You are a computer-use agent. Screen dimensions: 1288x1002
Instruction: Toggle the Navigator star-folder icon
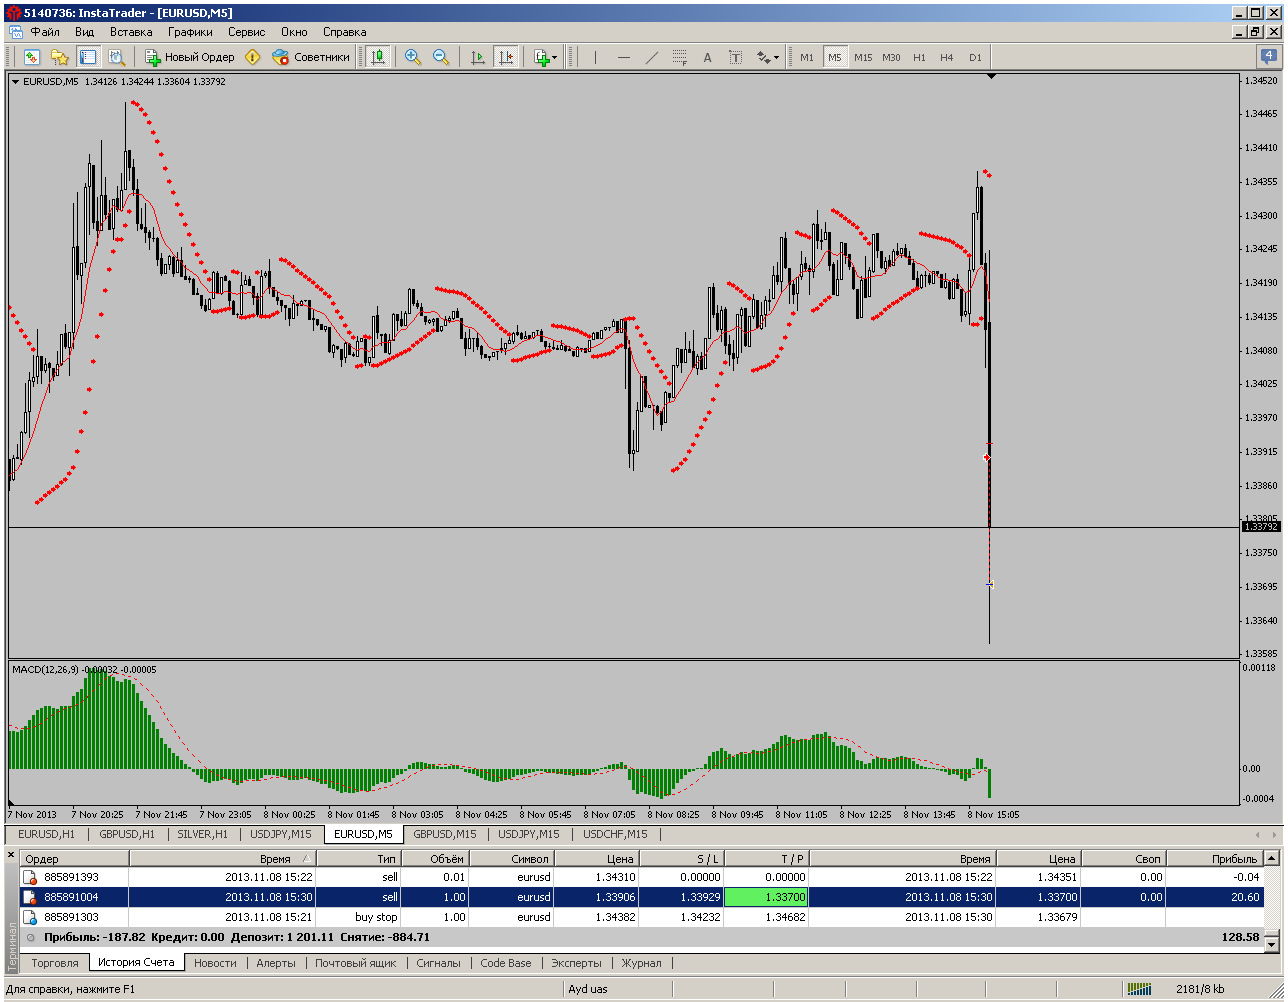60,57
